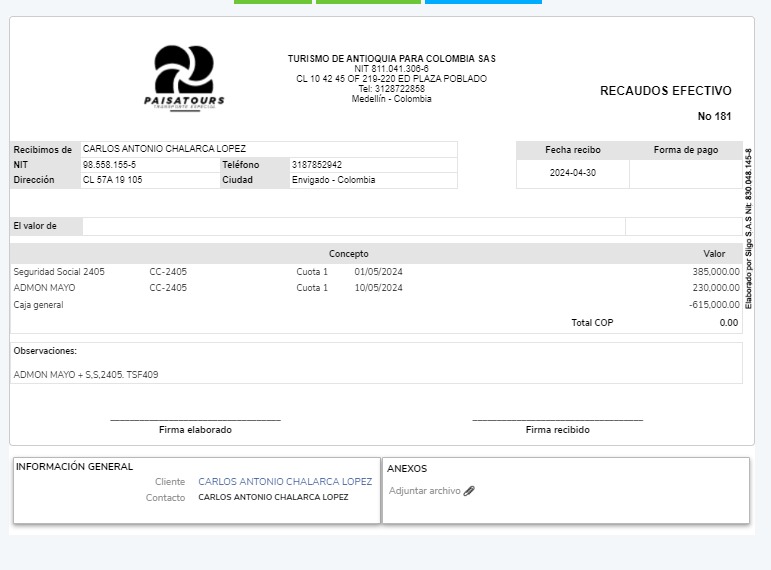
Task: Click the empty Forma de pago cell
Action: click(685, 173)
